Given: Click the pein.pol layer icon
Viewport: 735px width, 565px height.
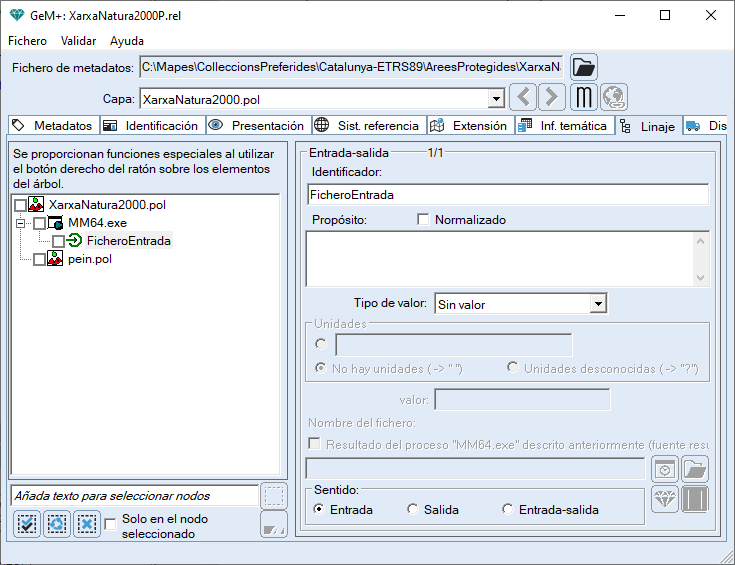Looking at the screenshot, I should coord(56,259).
